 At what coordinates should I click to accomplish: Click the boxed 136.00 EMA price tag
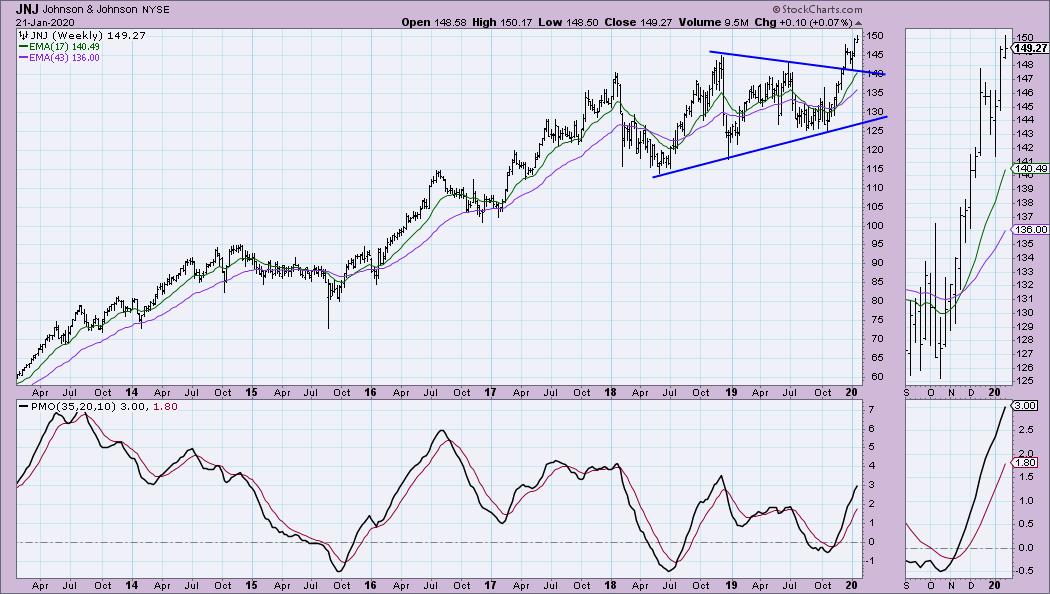click(1031, 230)
